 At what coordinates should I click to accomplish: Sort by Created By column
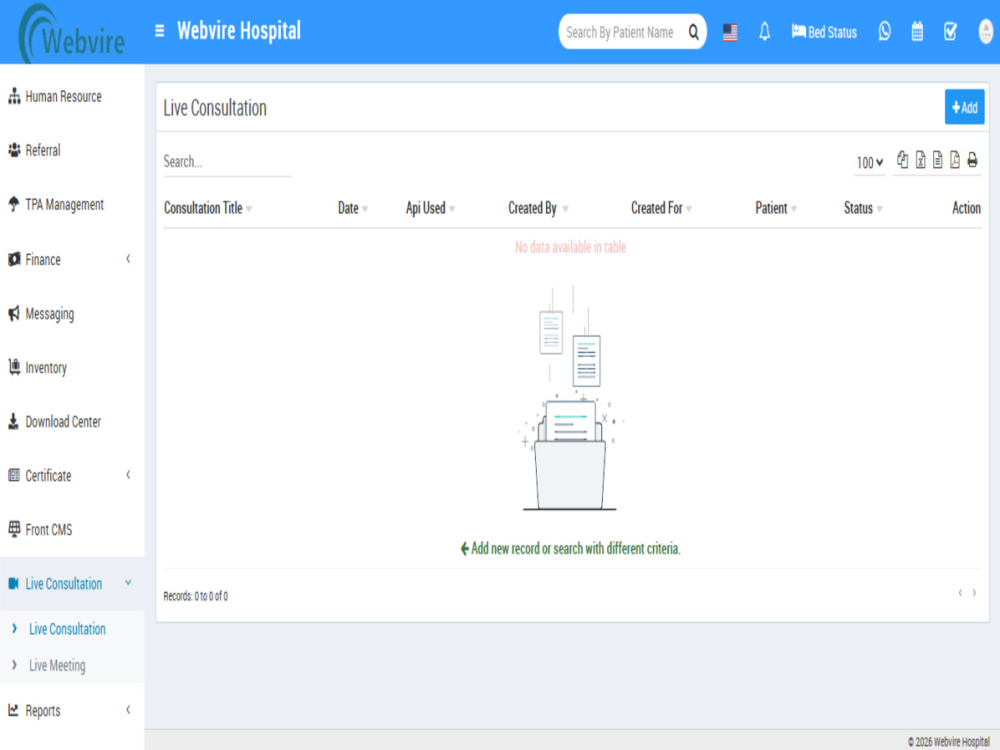pos(538,208)
